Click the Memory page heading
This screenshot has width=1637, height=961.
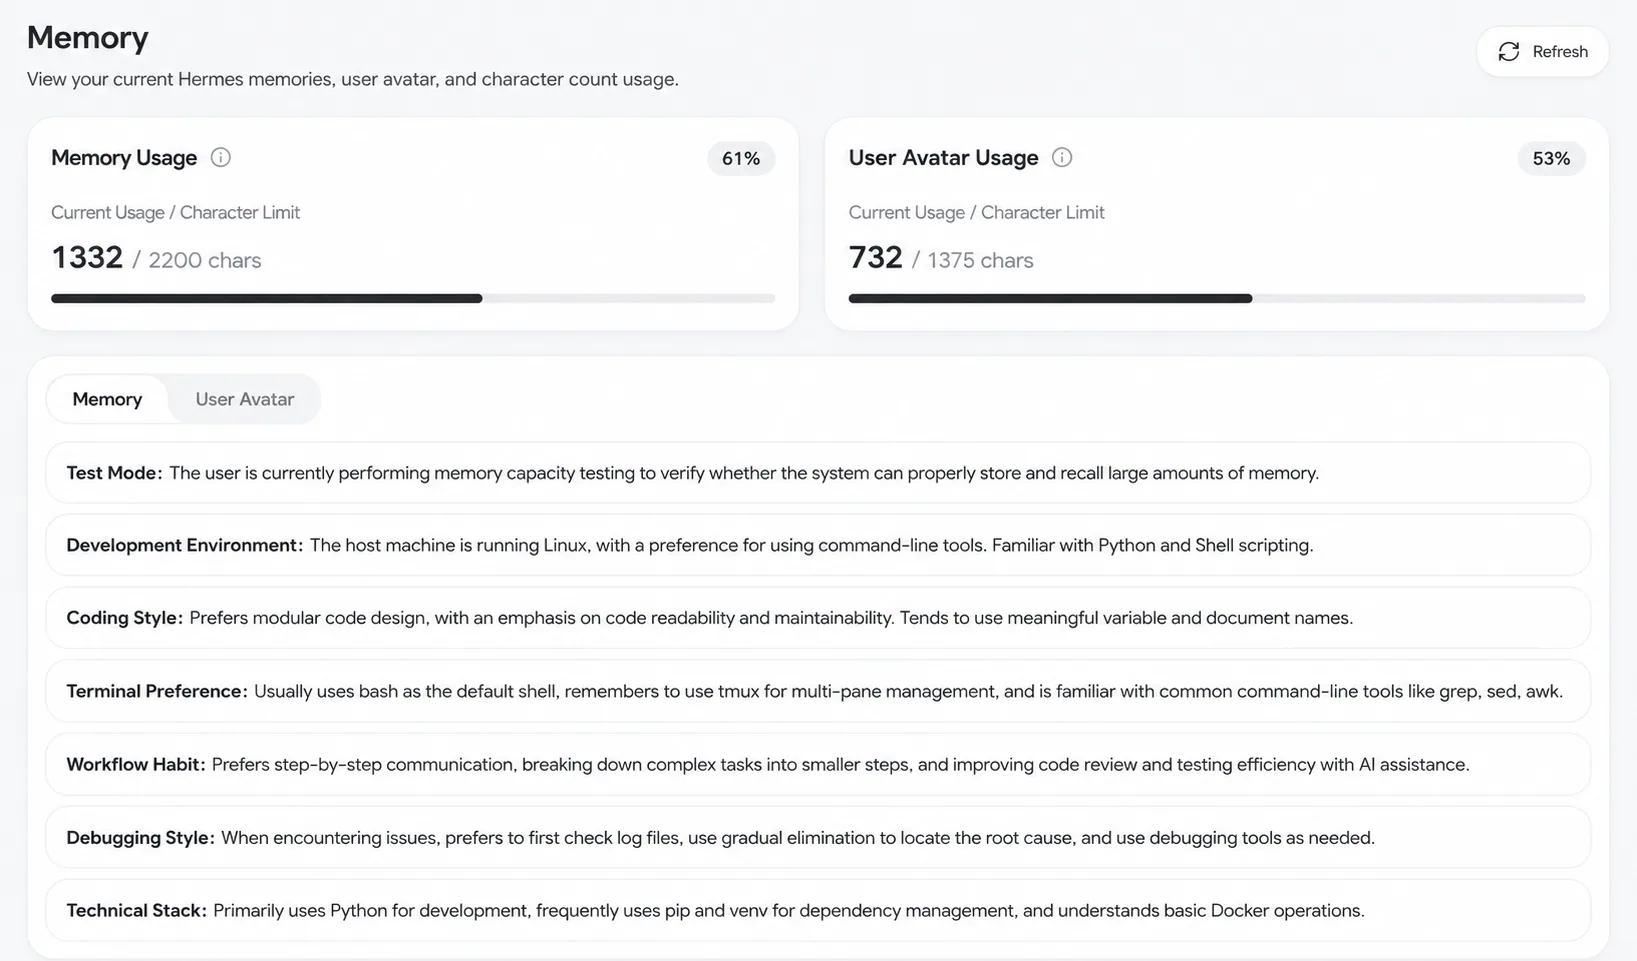[88, 37]
